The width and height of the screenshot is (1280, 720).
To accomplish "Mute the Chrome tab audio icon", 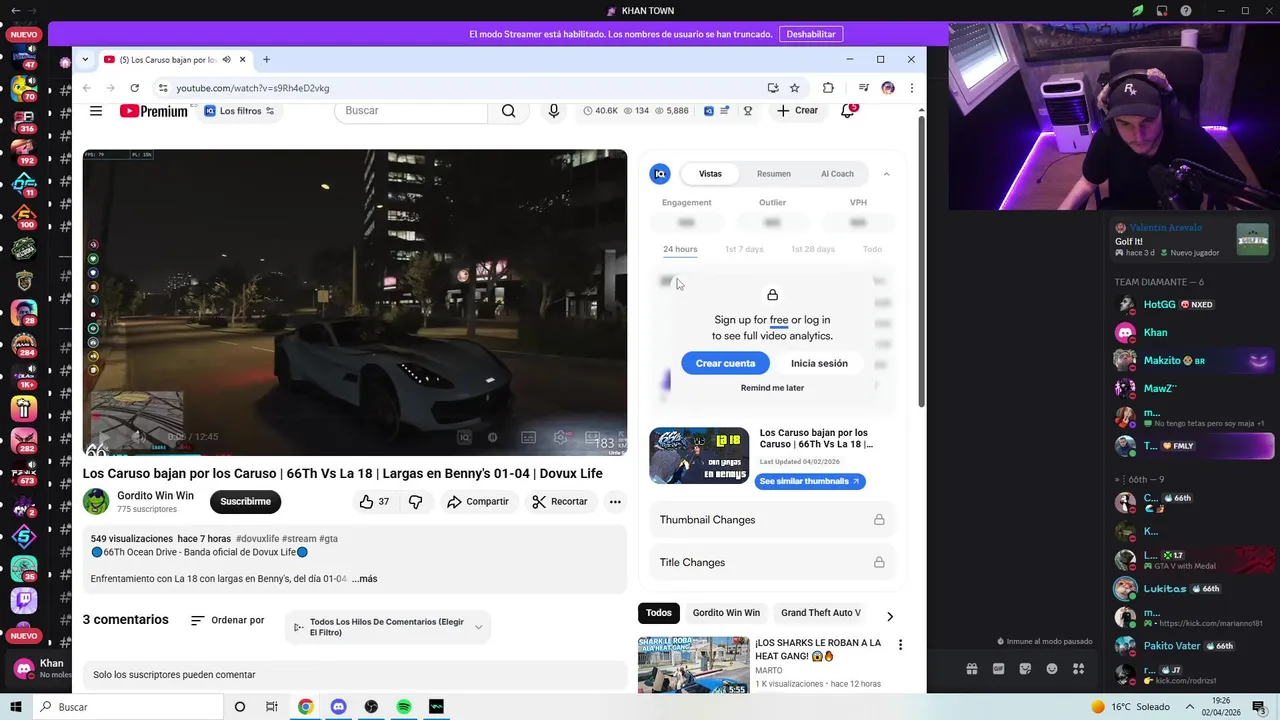I will pos(226,60).
